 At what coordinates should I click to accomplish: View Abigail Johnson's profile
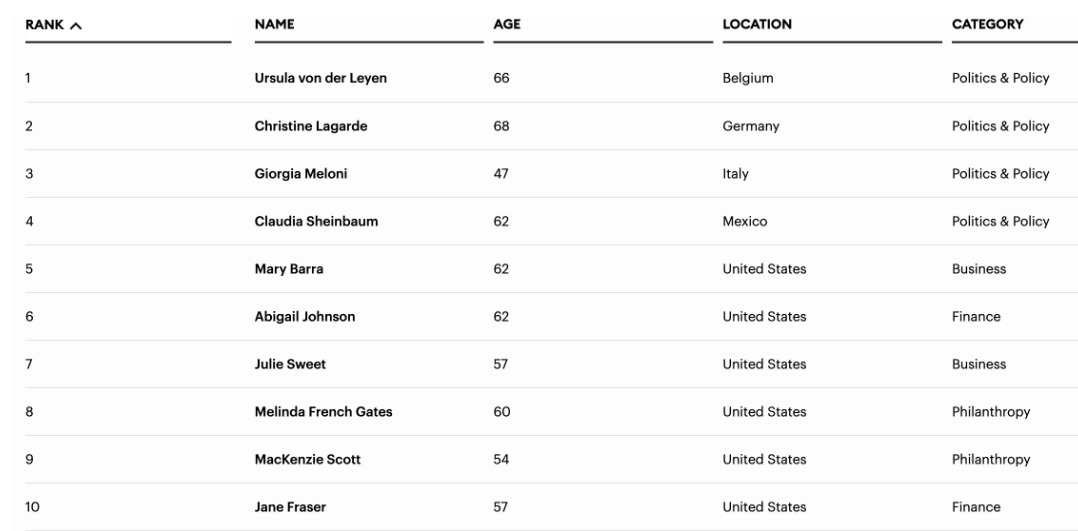point(305,317)
